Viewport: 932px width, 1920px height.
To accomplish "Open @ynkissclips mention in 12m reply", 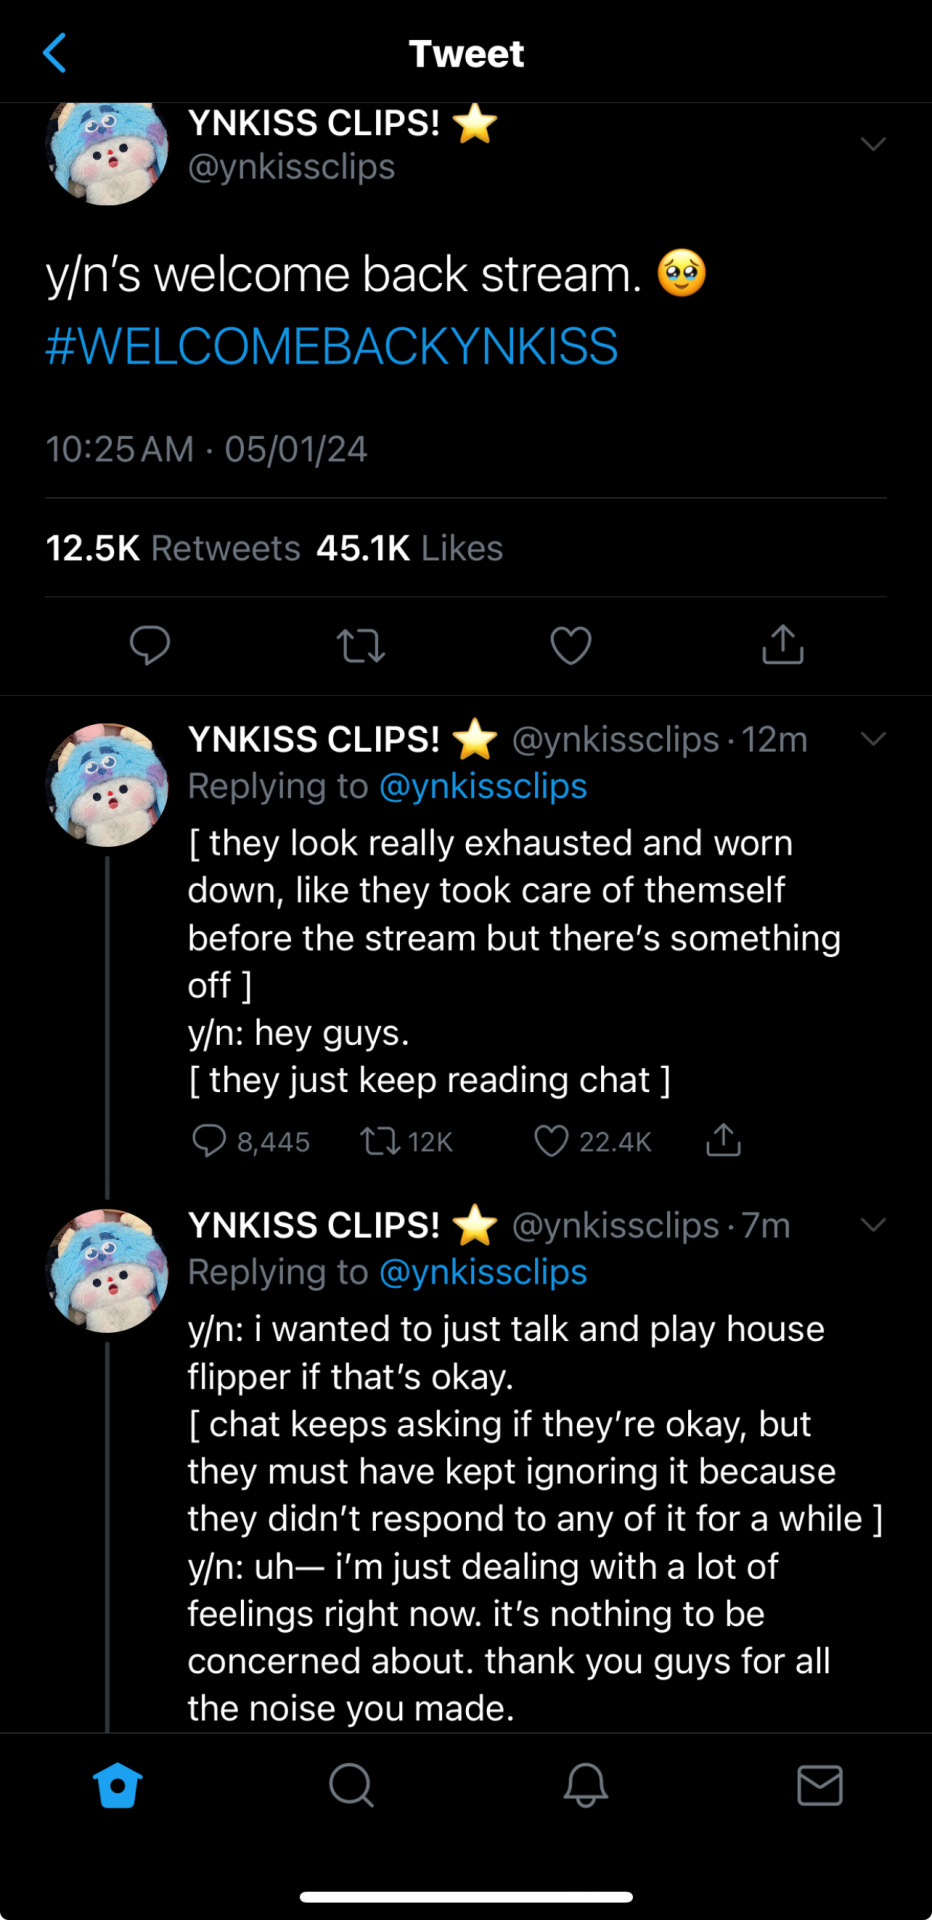I will [483, 787].
